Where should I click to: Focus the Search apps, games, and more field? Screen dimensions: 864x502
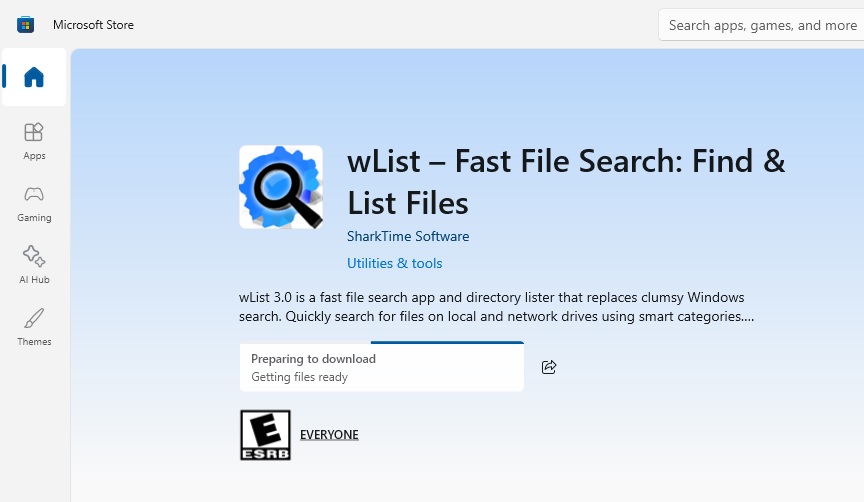(760, 25)
